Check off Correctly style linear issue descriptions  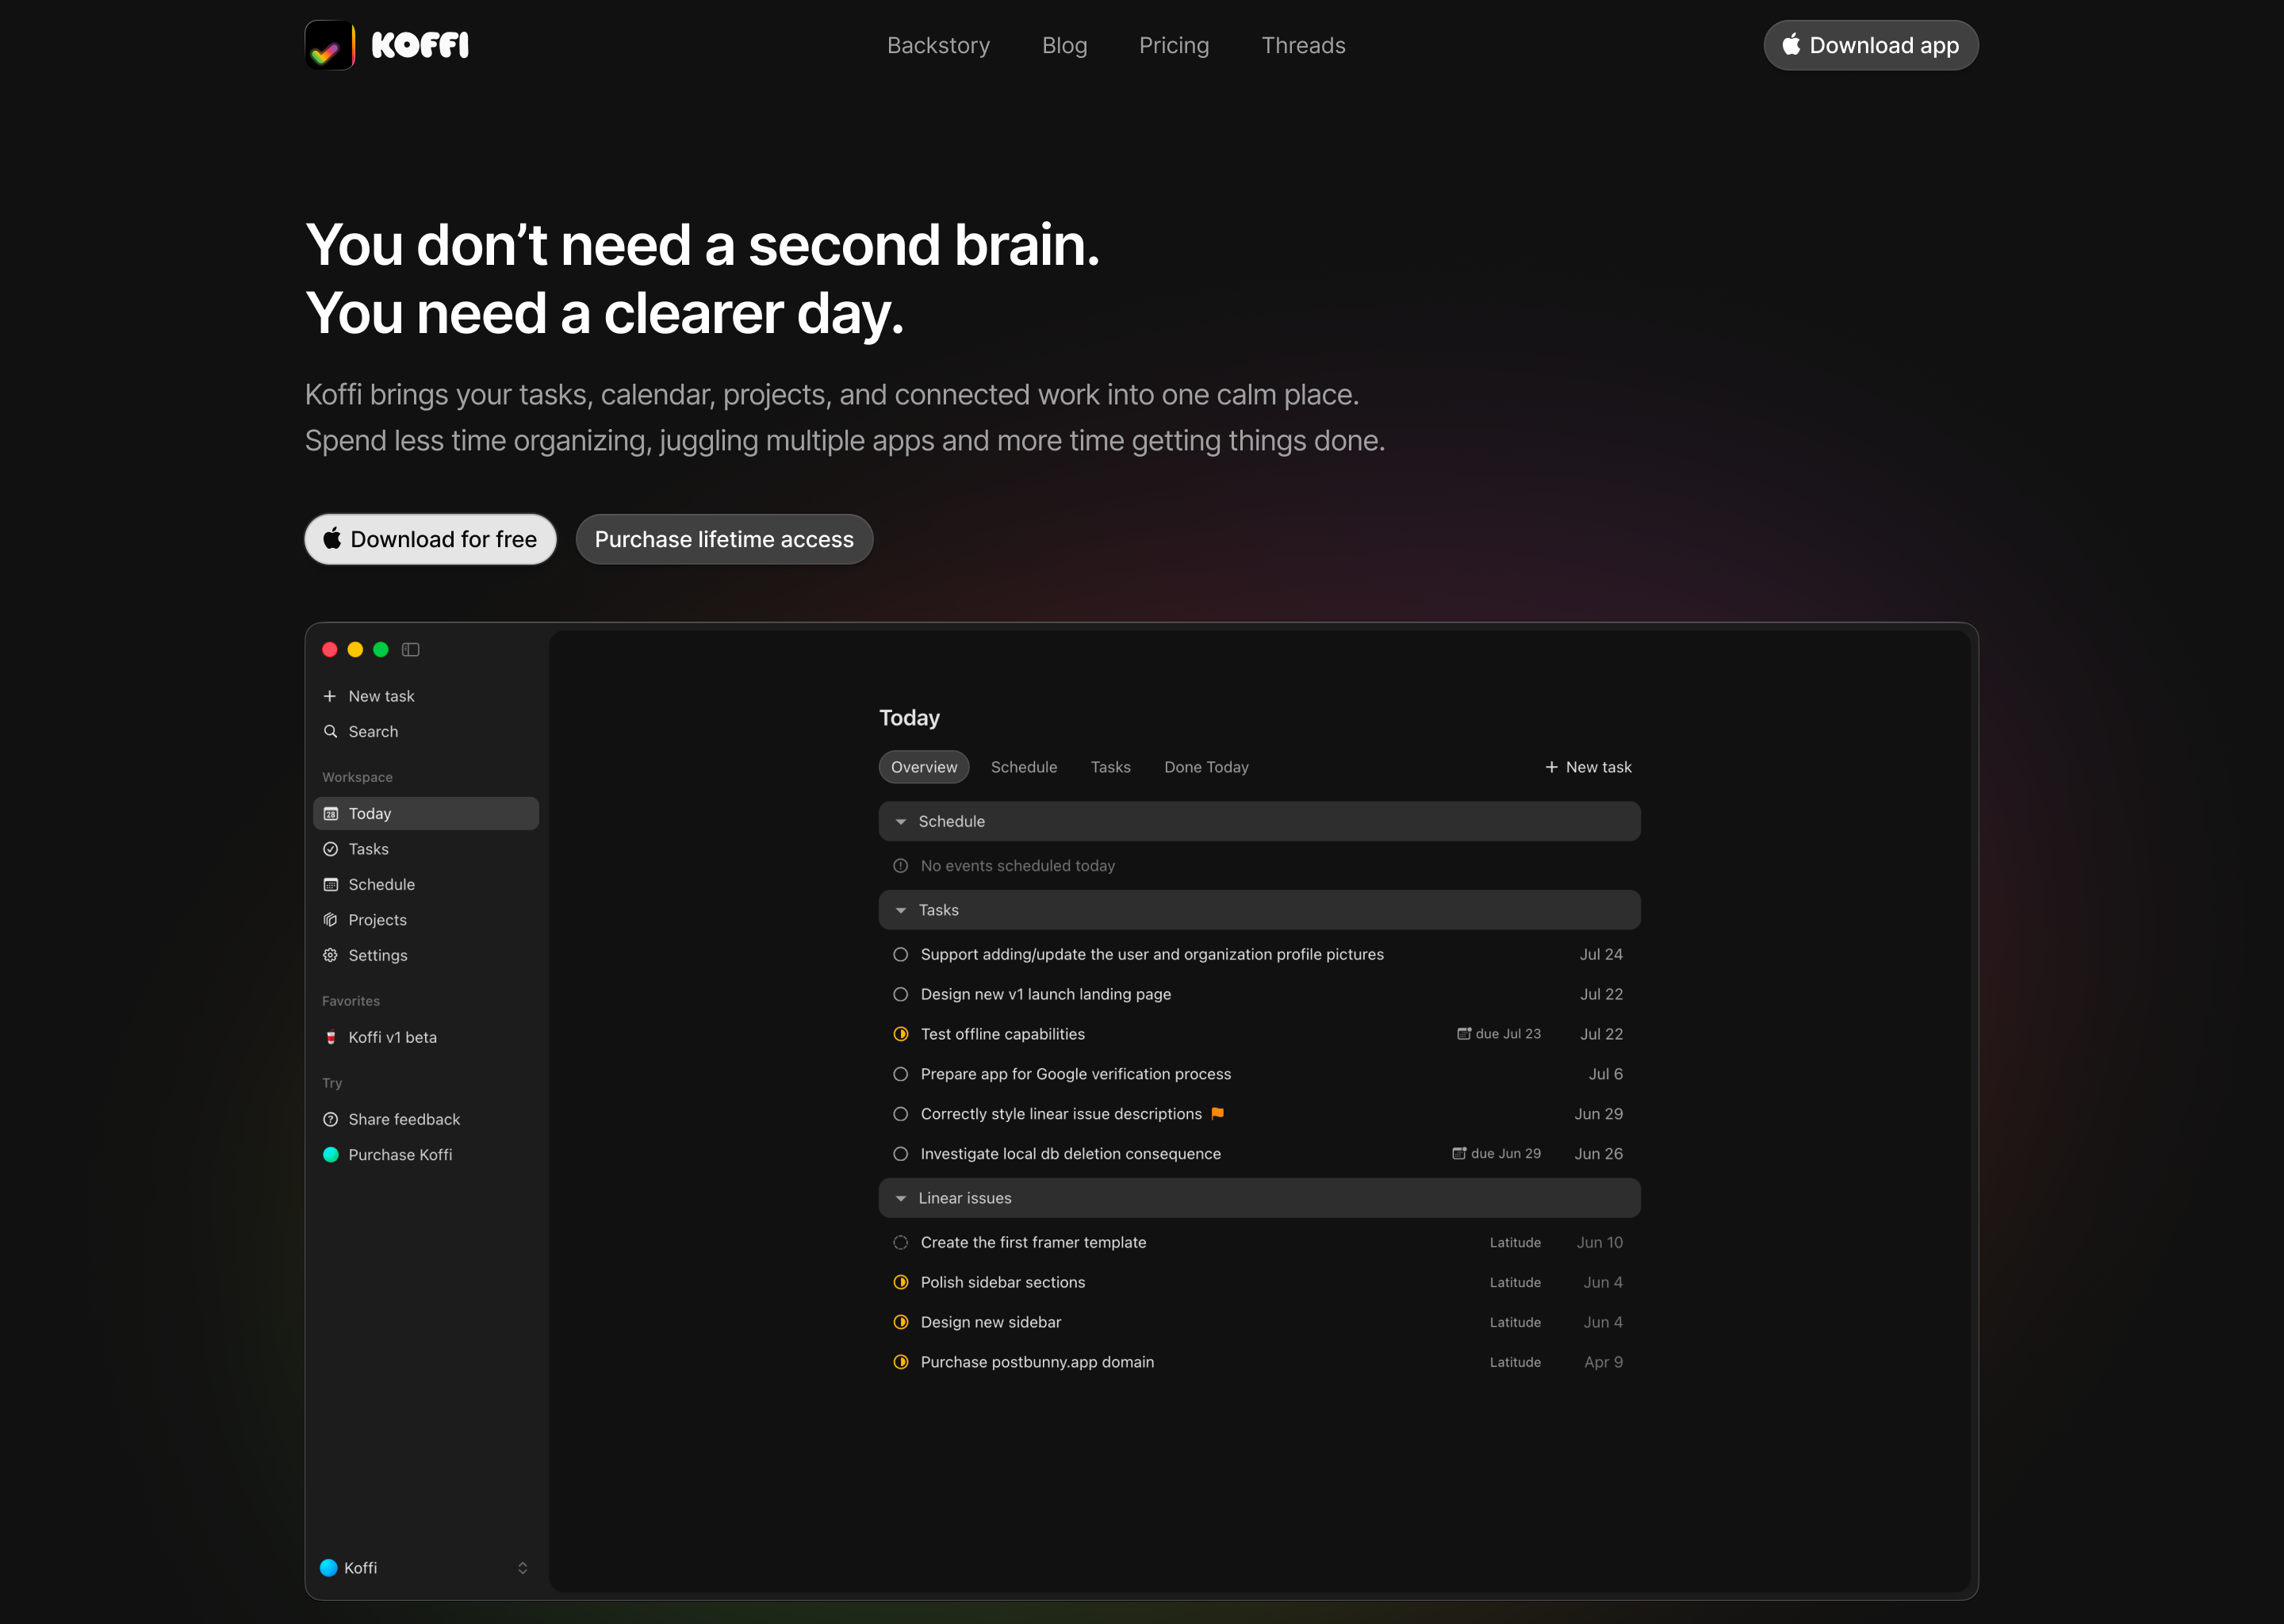901,1114
